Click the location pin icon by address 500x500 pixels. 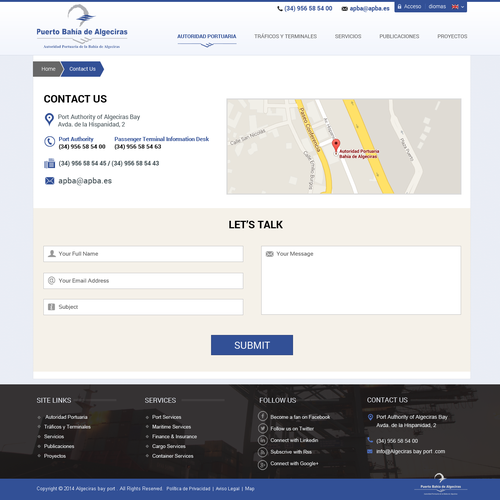click(49, 119)
